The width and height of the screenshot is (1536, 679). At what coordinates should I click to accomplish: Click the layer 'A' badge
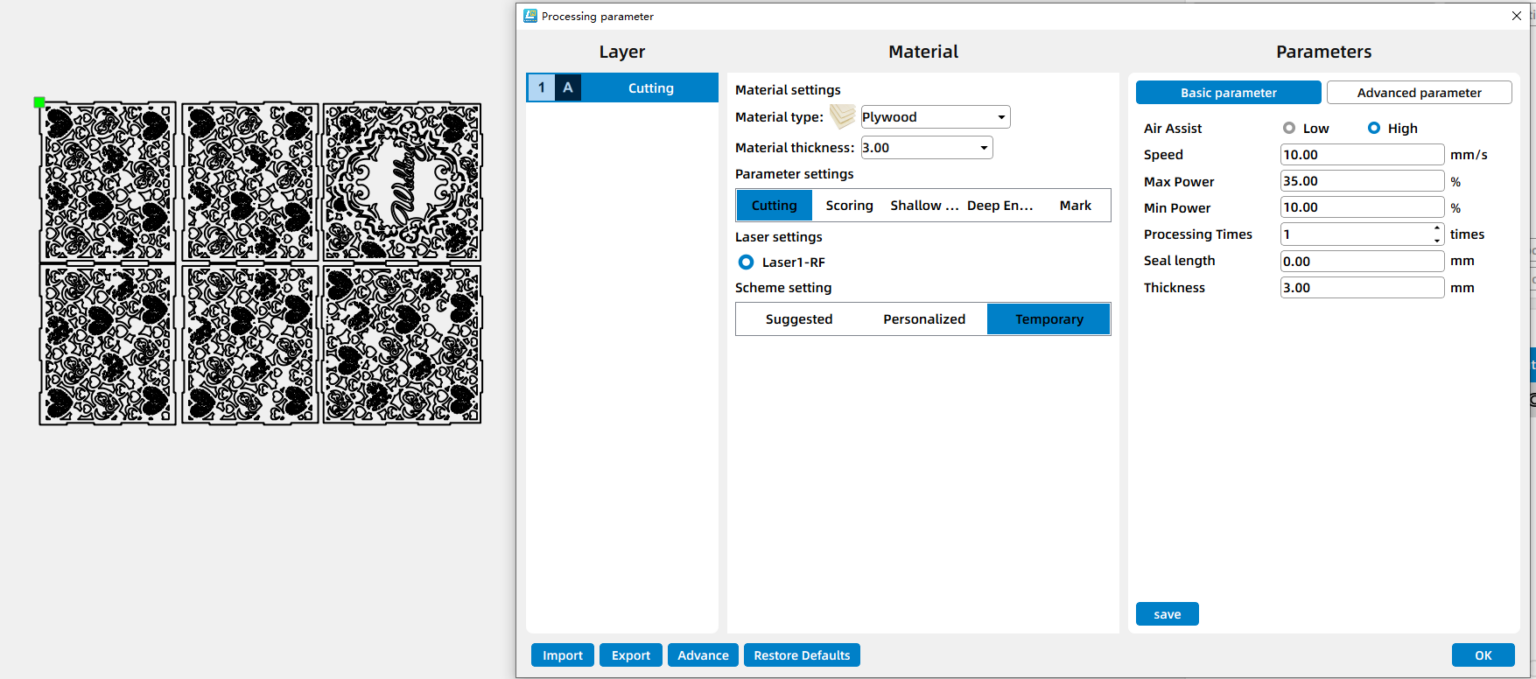(568, 88)
